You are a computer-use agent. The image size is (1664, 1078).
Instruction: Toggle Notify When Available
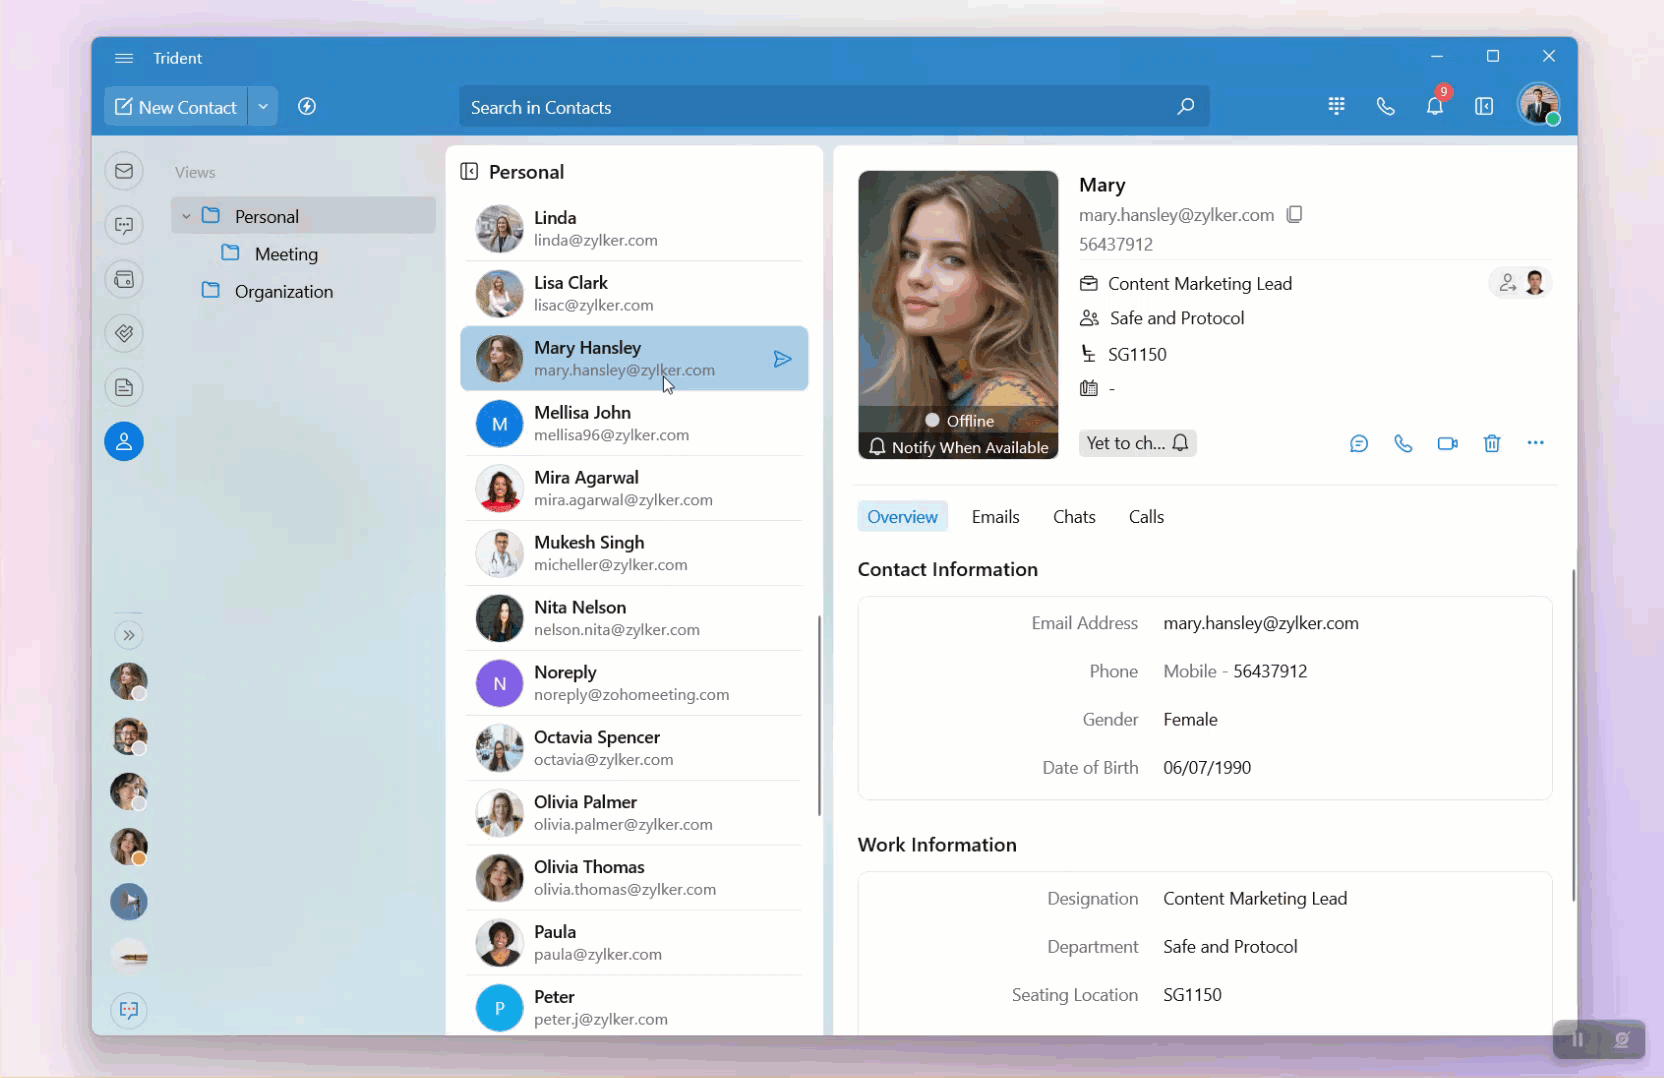tap(958, 447)
